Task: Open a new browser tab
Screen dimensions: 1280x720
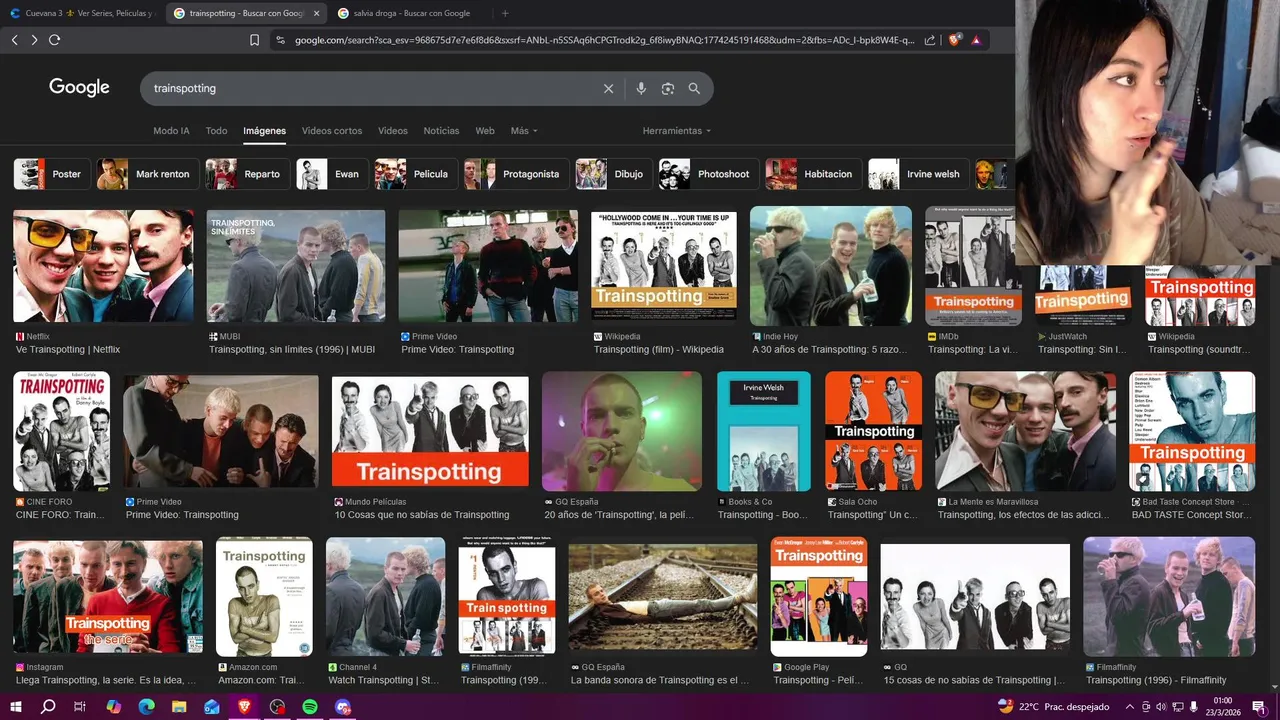Action: (504, 13)
